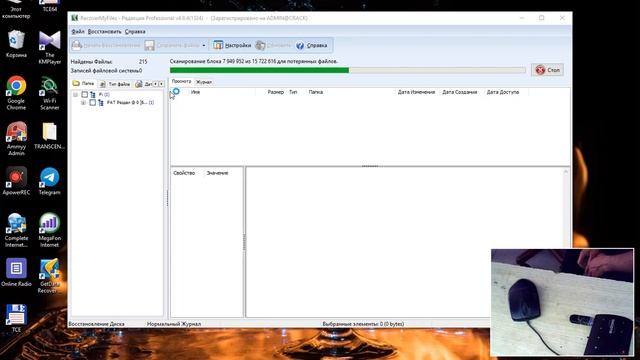
Task: Click Восстановление Диска status bar text
Action: 96,324
